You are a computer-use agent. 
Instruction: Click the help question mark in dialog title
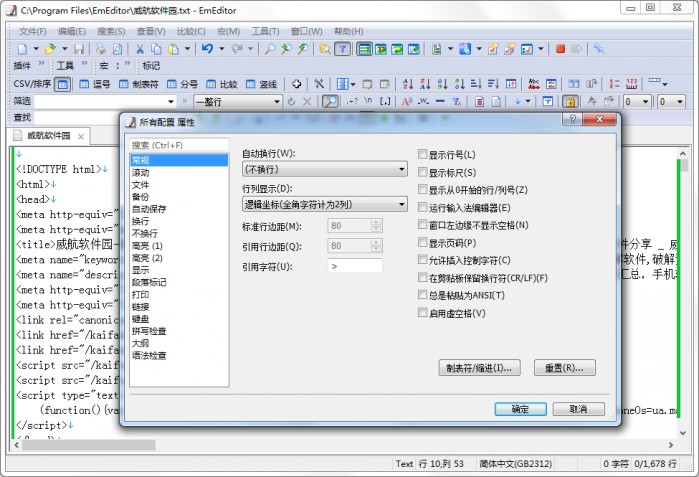573,119
